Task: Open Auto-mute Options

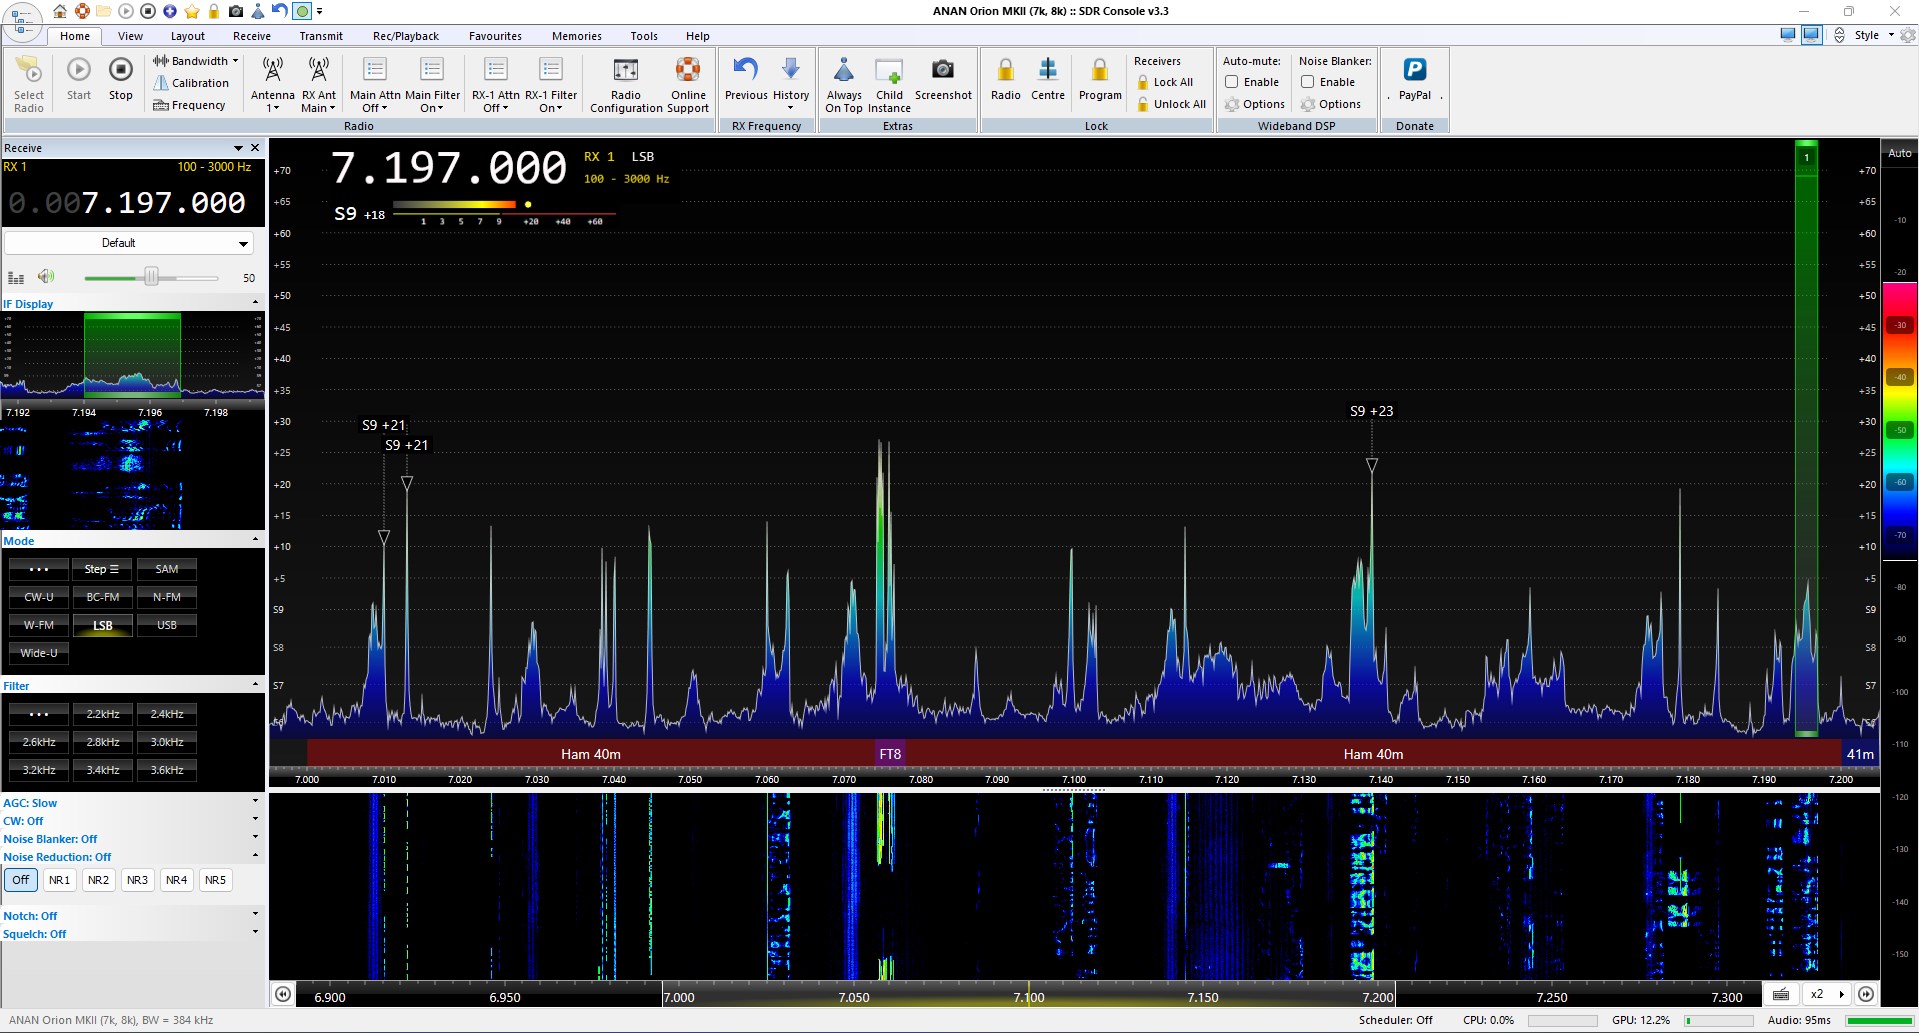Action: (1255, 104)
